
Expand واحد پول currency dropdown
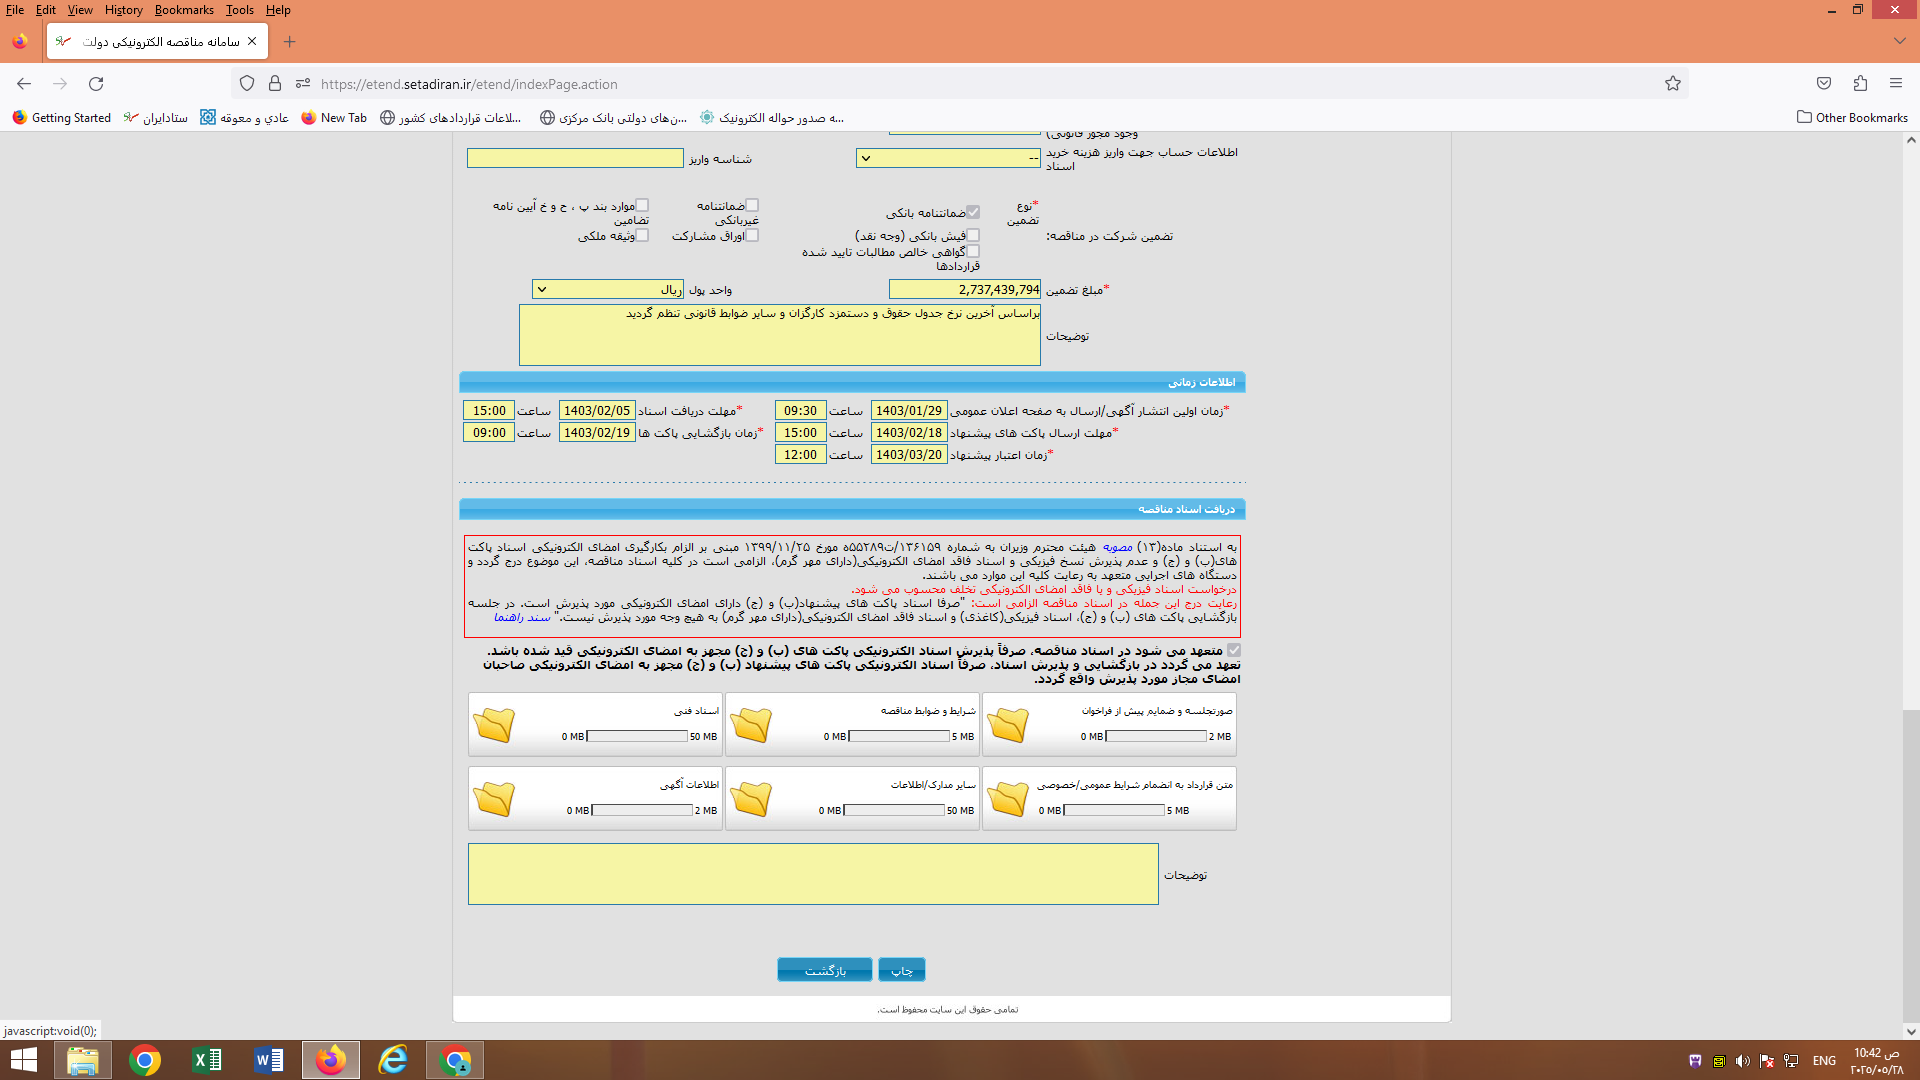pyautogui.click(x=608, y=290)
